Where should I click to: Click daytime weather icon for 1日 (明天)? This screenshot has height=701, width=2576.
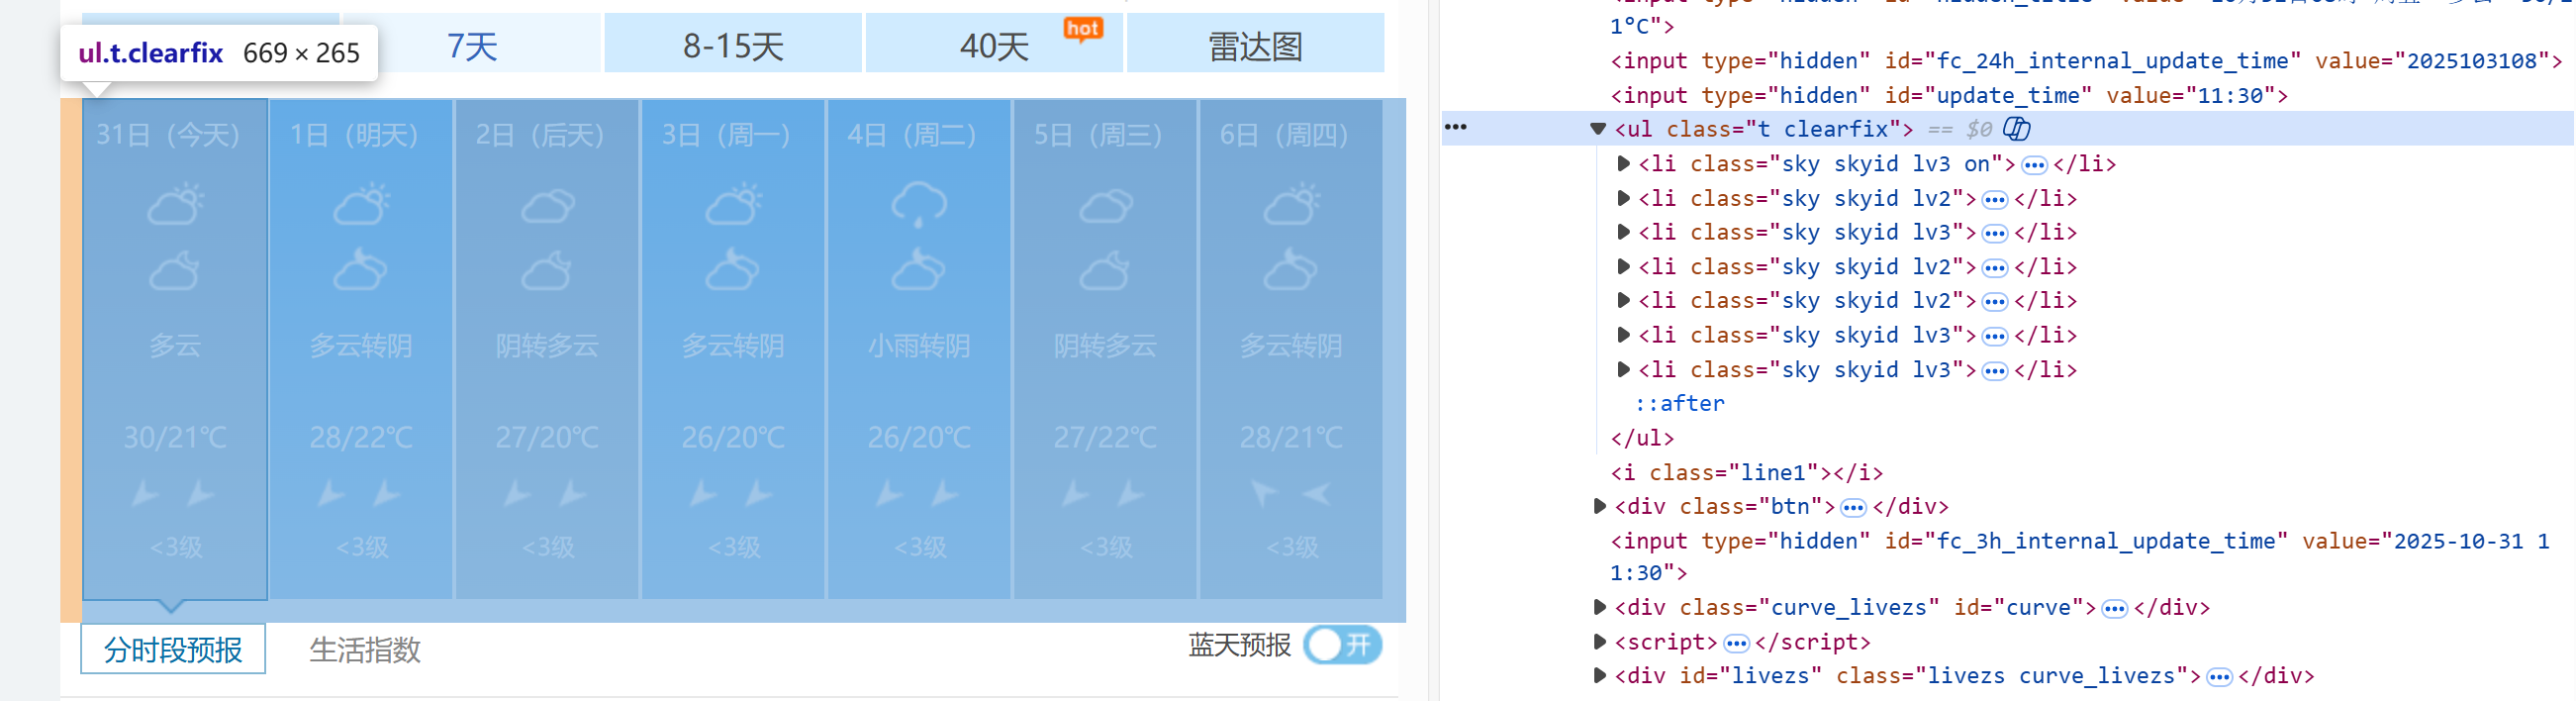[x=361, y=204]
